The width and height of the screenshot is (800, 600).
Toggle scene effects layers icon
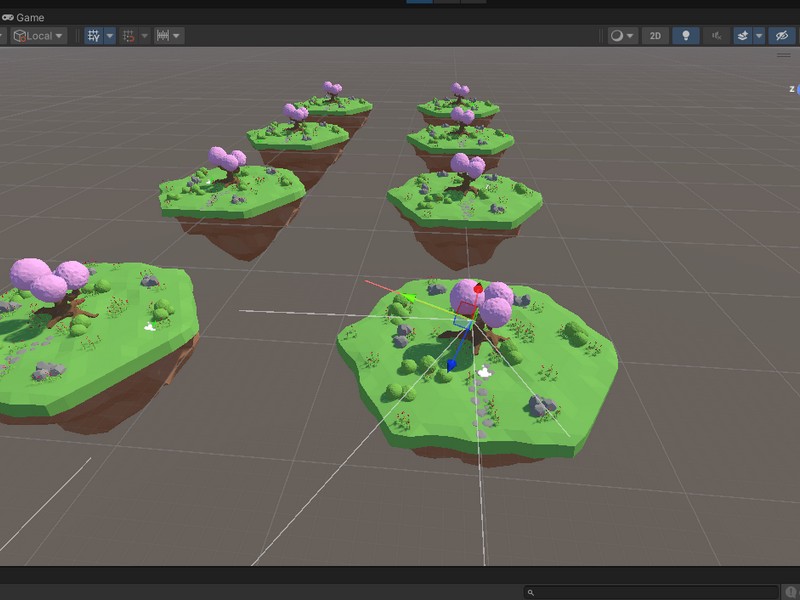(743, 36)
